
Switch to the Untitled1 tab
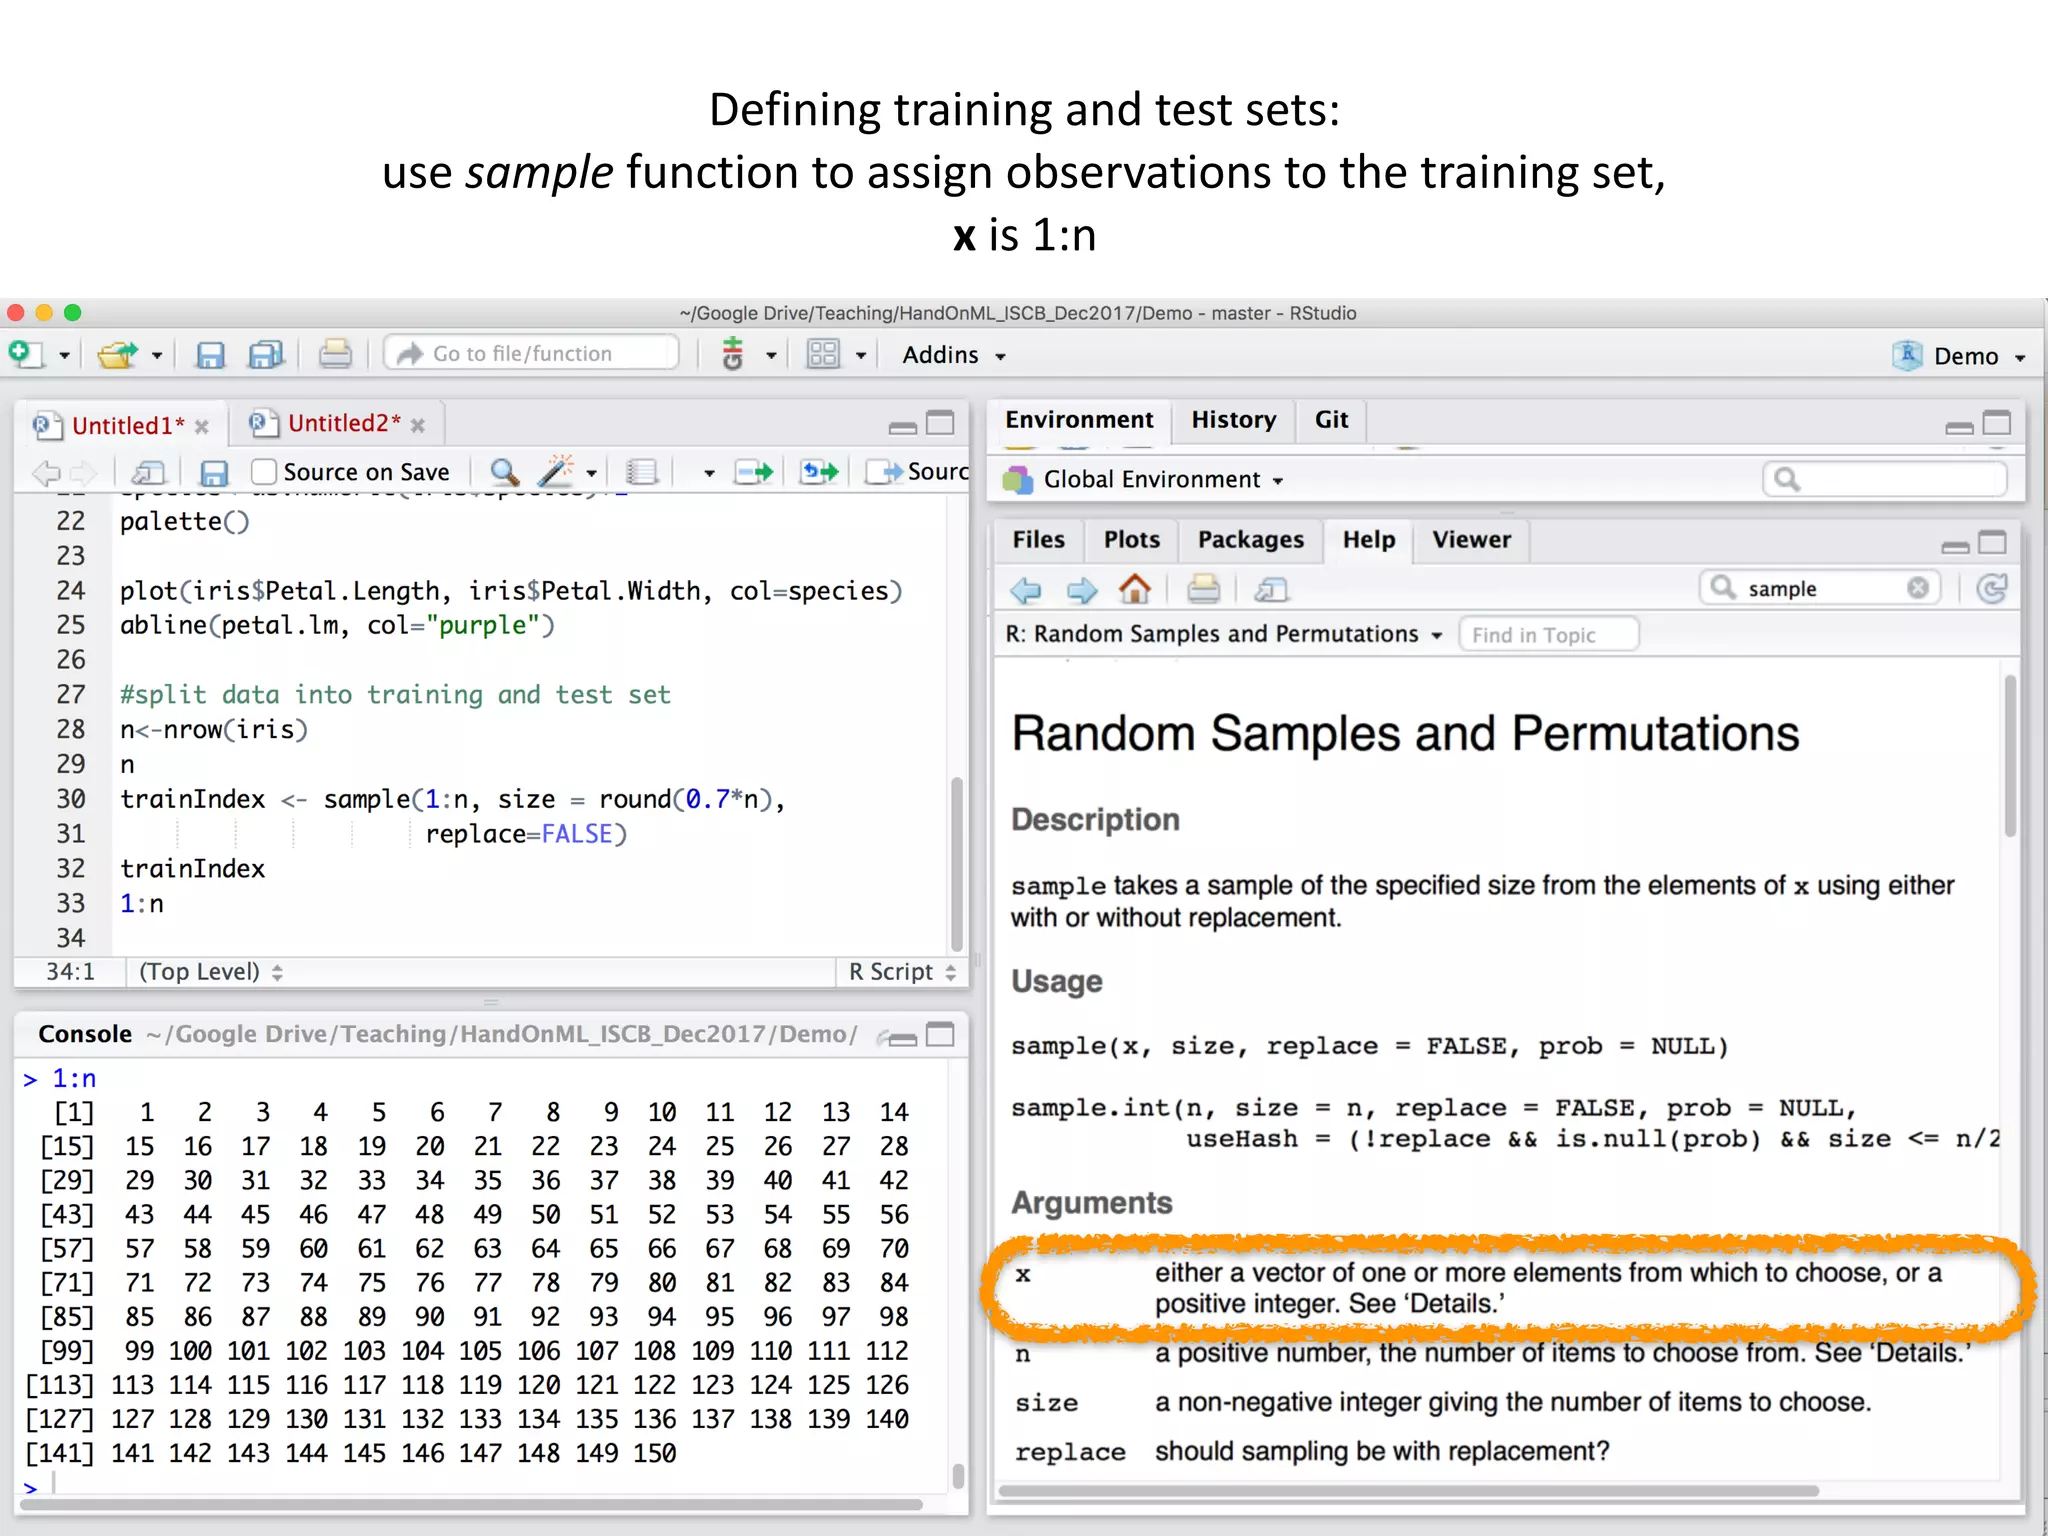(x=127, y=426)
